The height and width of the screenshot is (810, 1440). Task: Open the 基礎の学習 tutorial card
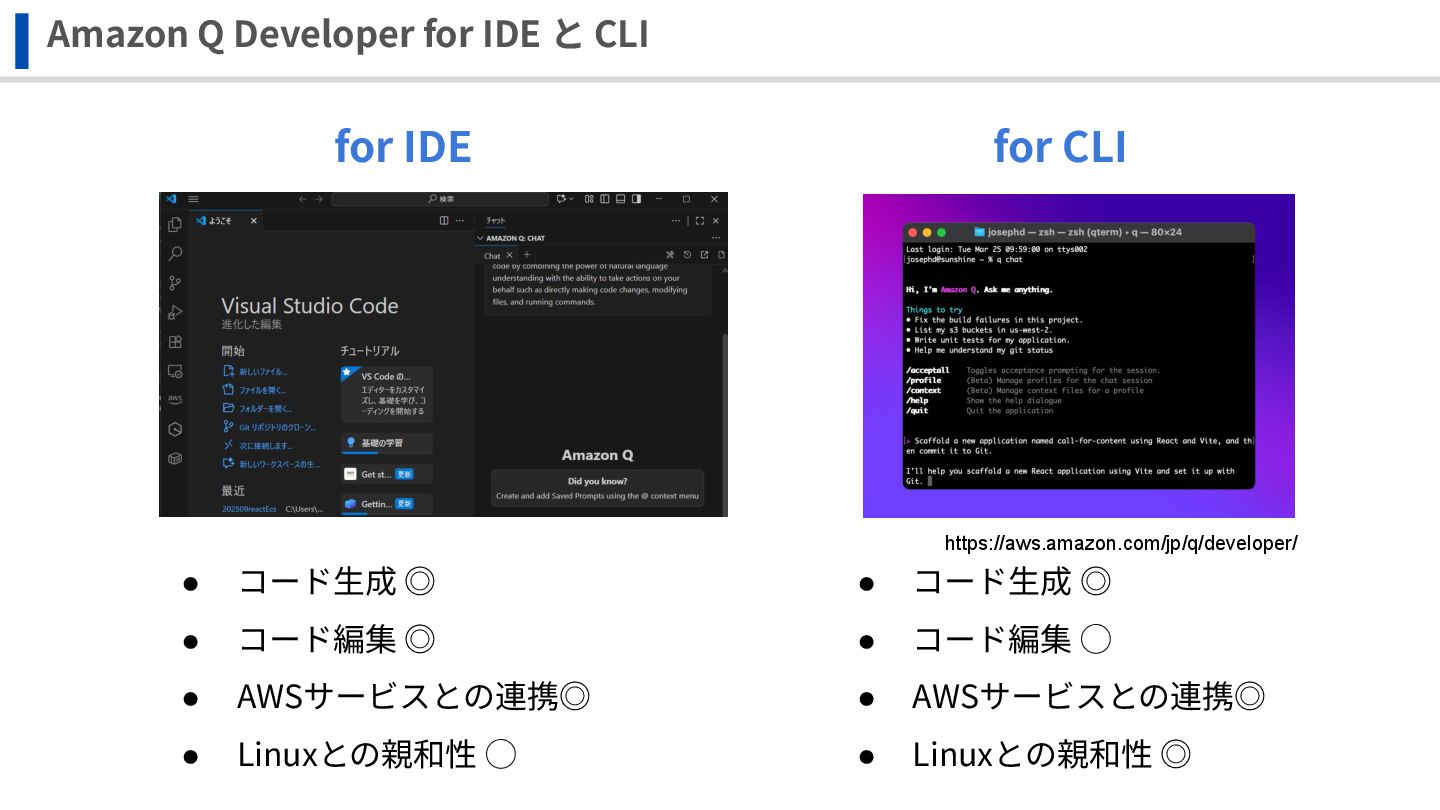[x=387, y=443]
